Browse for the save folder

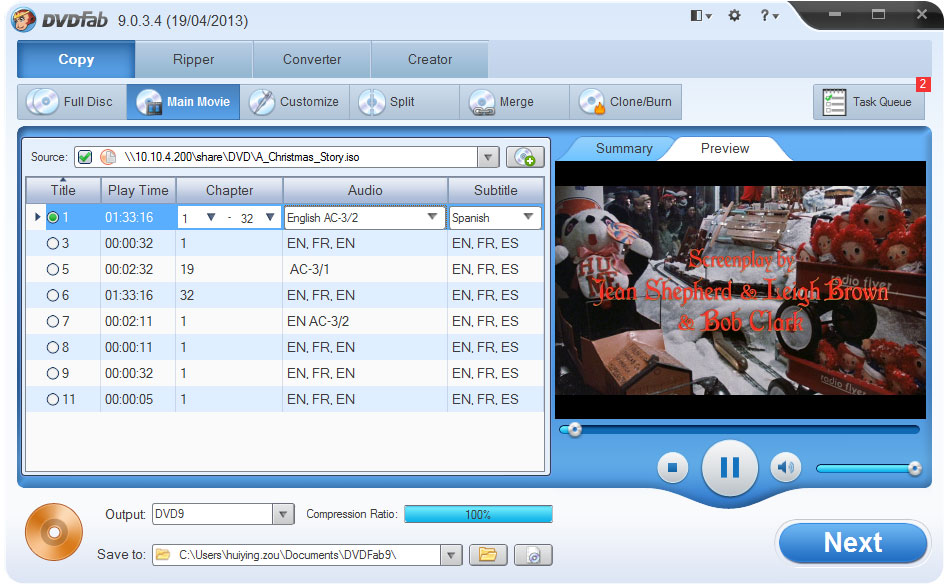click(488, 555)
